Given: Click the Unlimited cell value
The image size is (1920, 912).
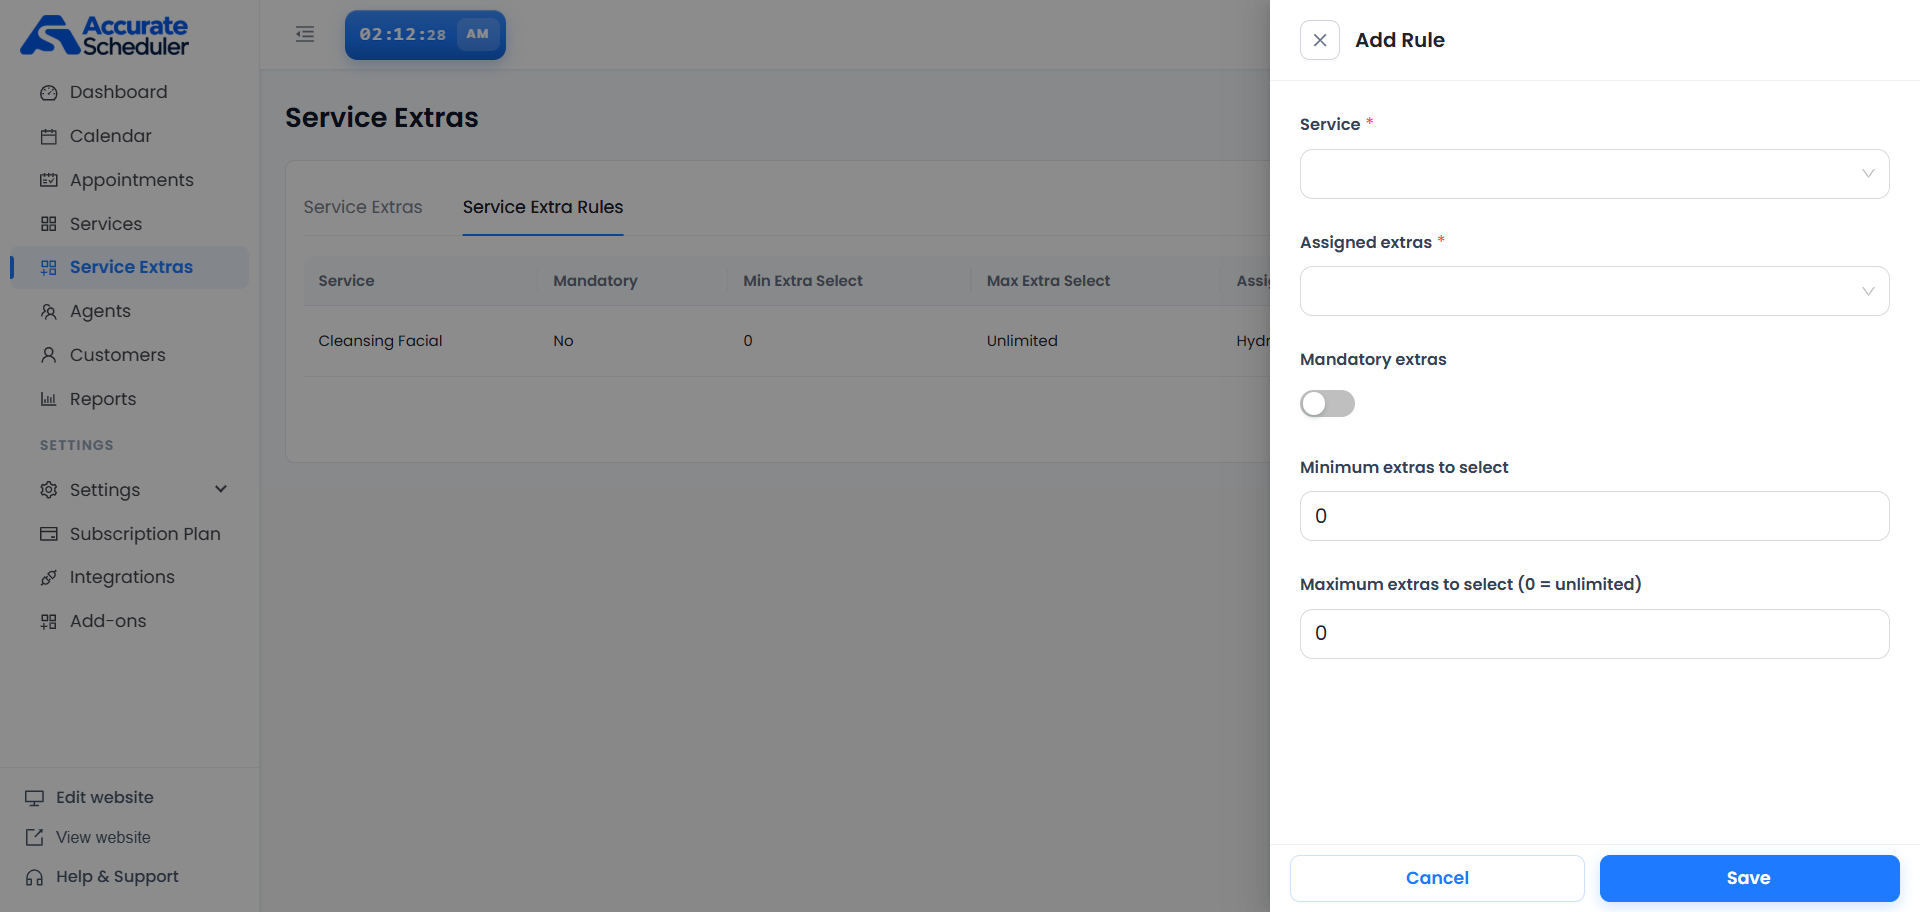Looking at the screenshot, I should click(1022, 341).
